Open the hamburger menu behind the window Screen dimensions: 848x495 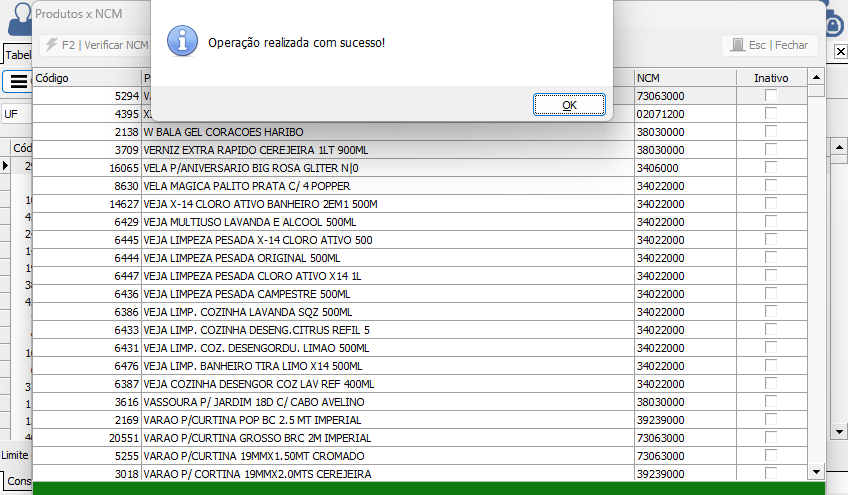(x=18, y=82)
